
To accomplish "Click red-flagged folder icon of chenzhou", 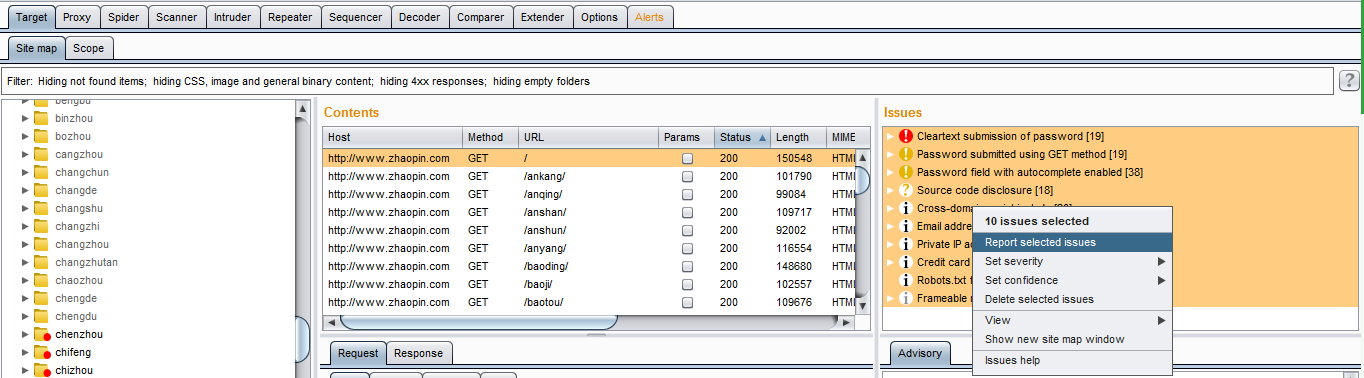I will click(x=42, y=334).
